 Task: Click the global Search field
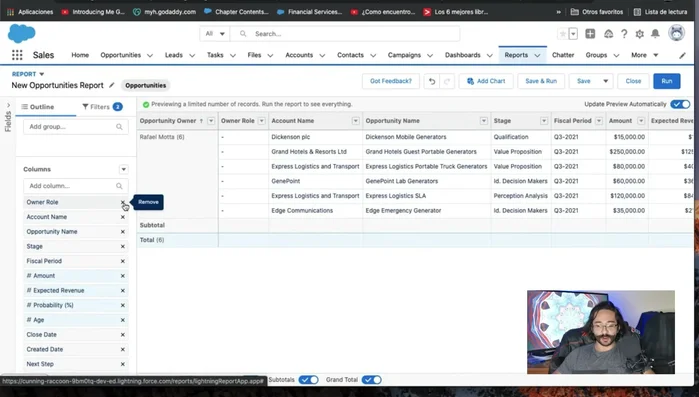(345, 34)
